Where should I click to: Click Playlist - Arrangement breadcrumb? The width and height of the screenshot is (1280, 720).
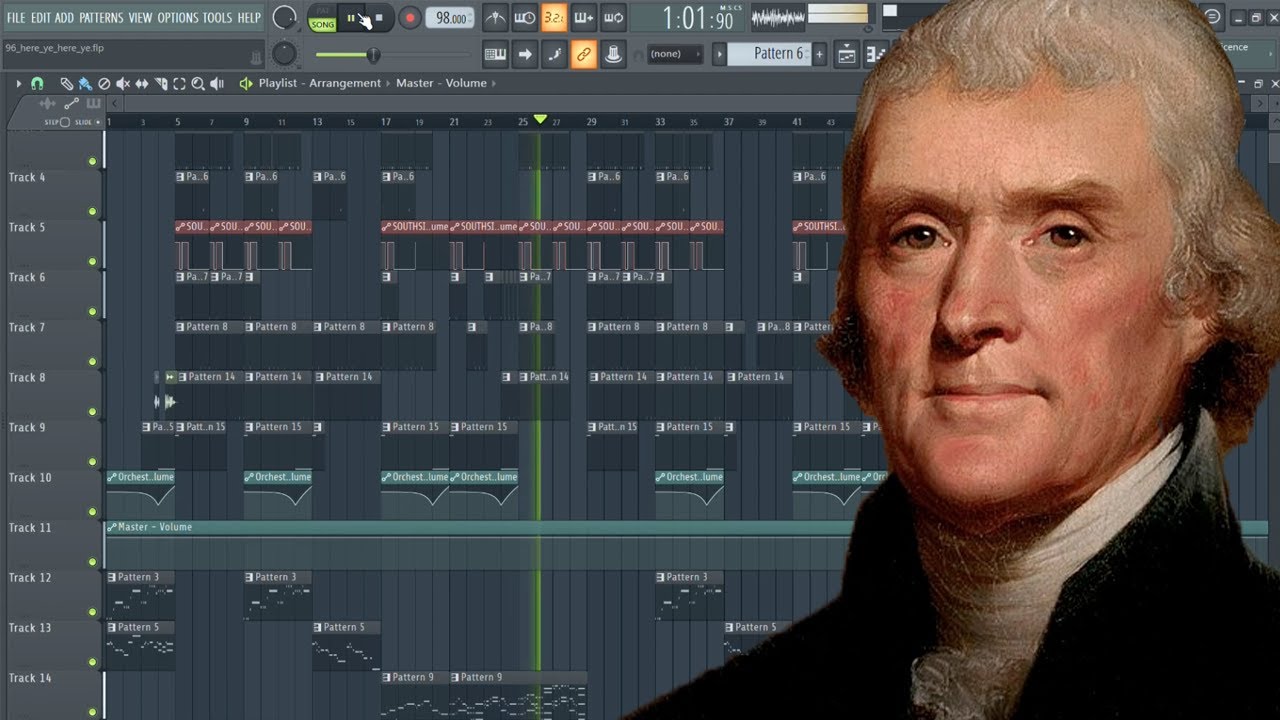coord(319,84)
